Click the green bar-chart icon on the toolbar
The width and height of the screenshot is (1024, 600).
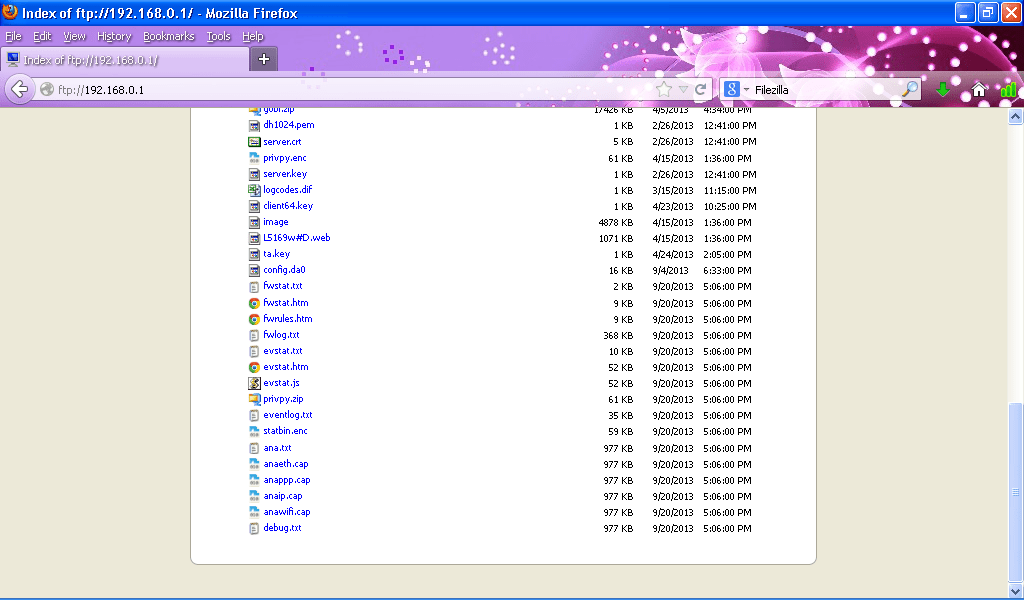pos(1010,89)
